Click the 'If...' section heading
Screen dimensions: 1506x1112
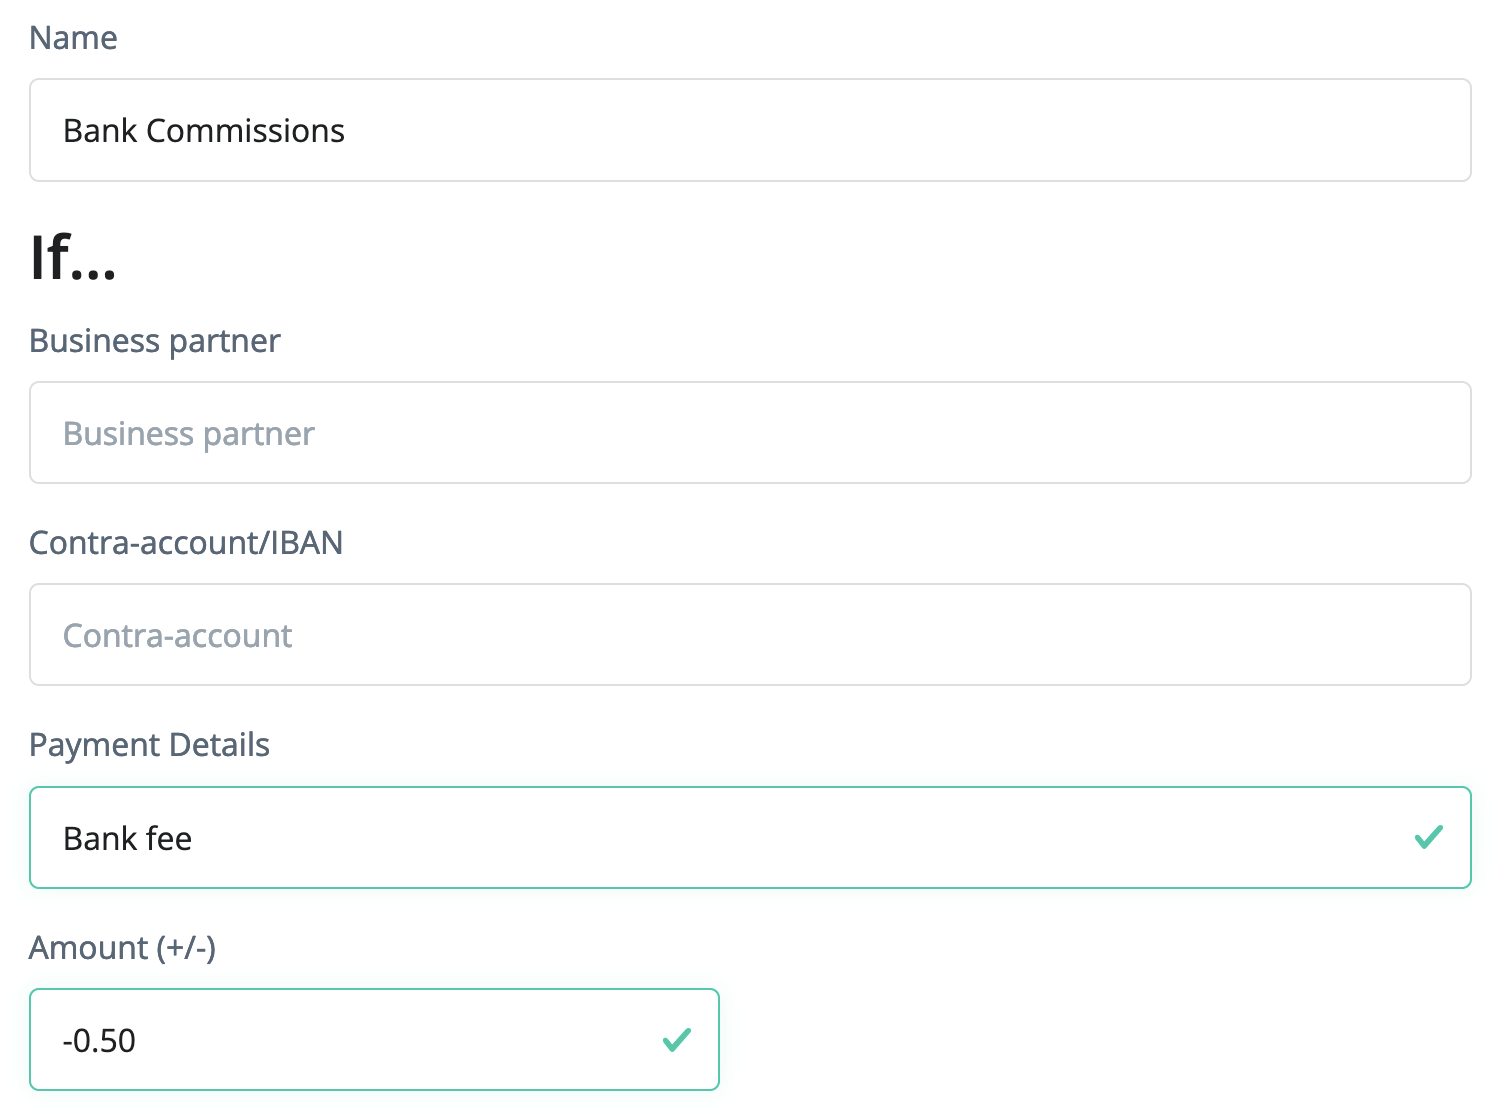click(x=73, y=257)
